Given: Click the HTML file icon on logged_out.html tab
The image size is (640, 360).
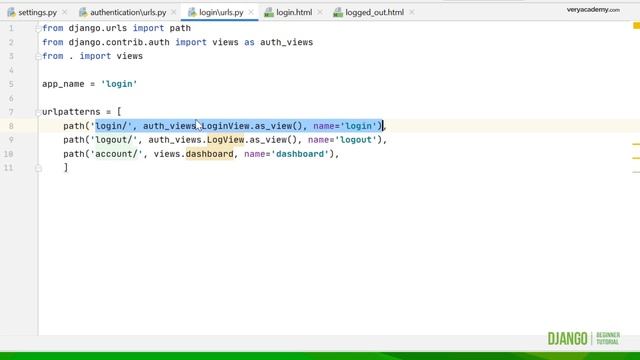Looking at the screenshot, I should [x=338, y=13].
